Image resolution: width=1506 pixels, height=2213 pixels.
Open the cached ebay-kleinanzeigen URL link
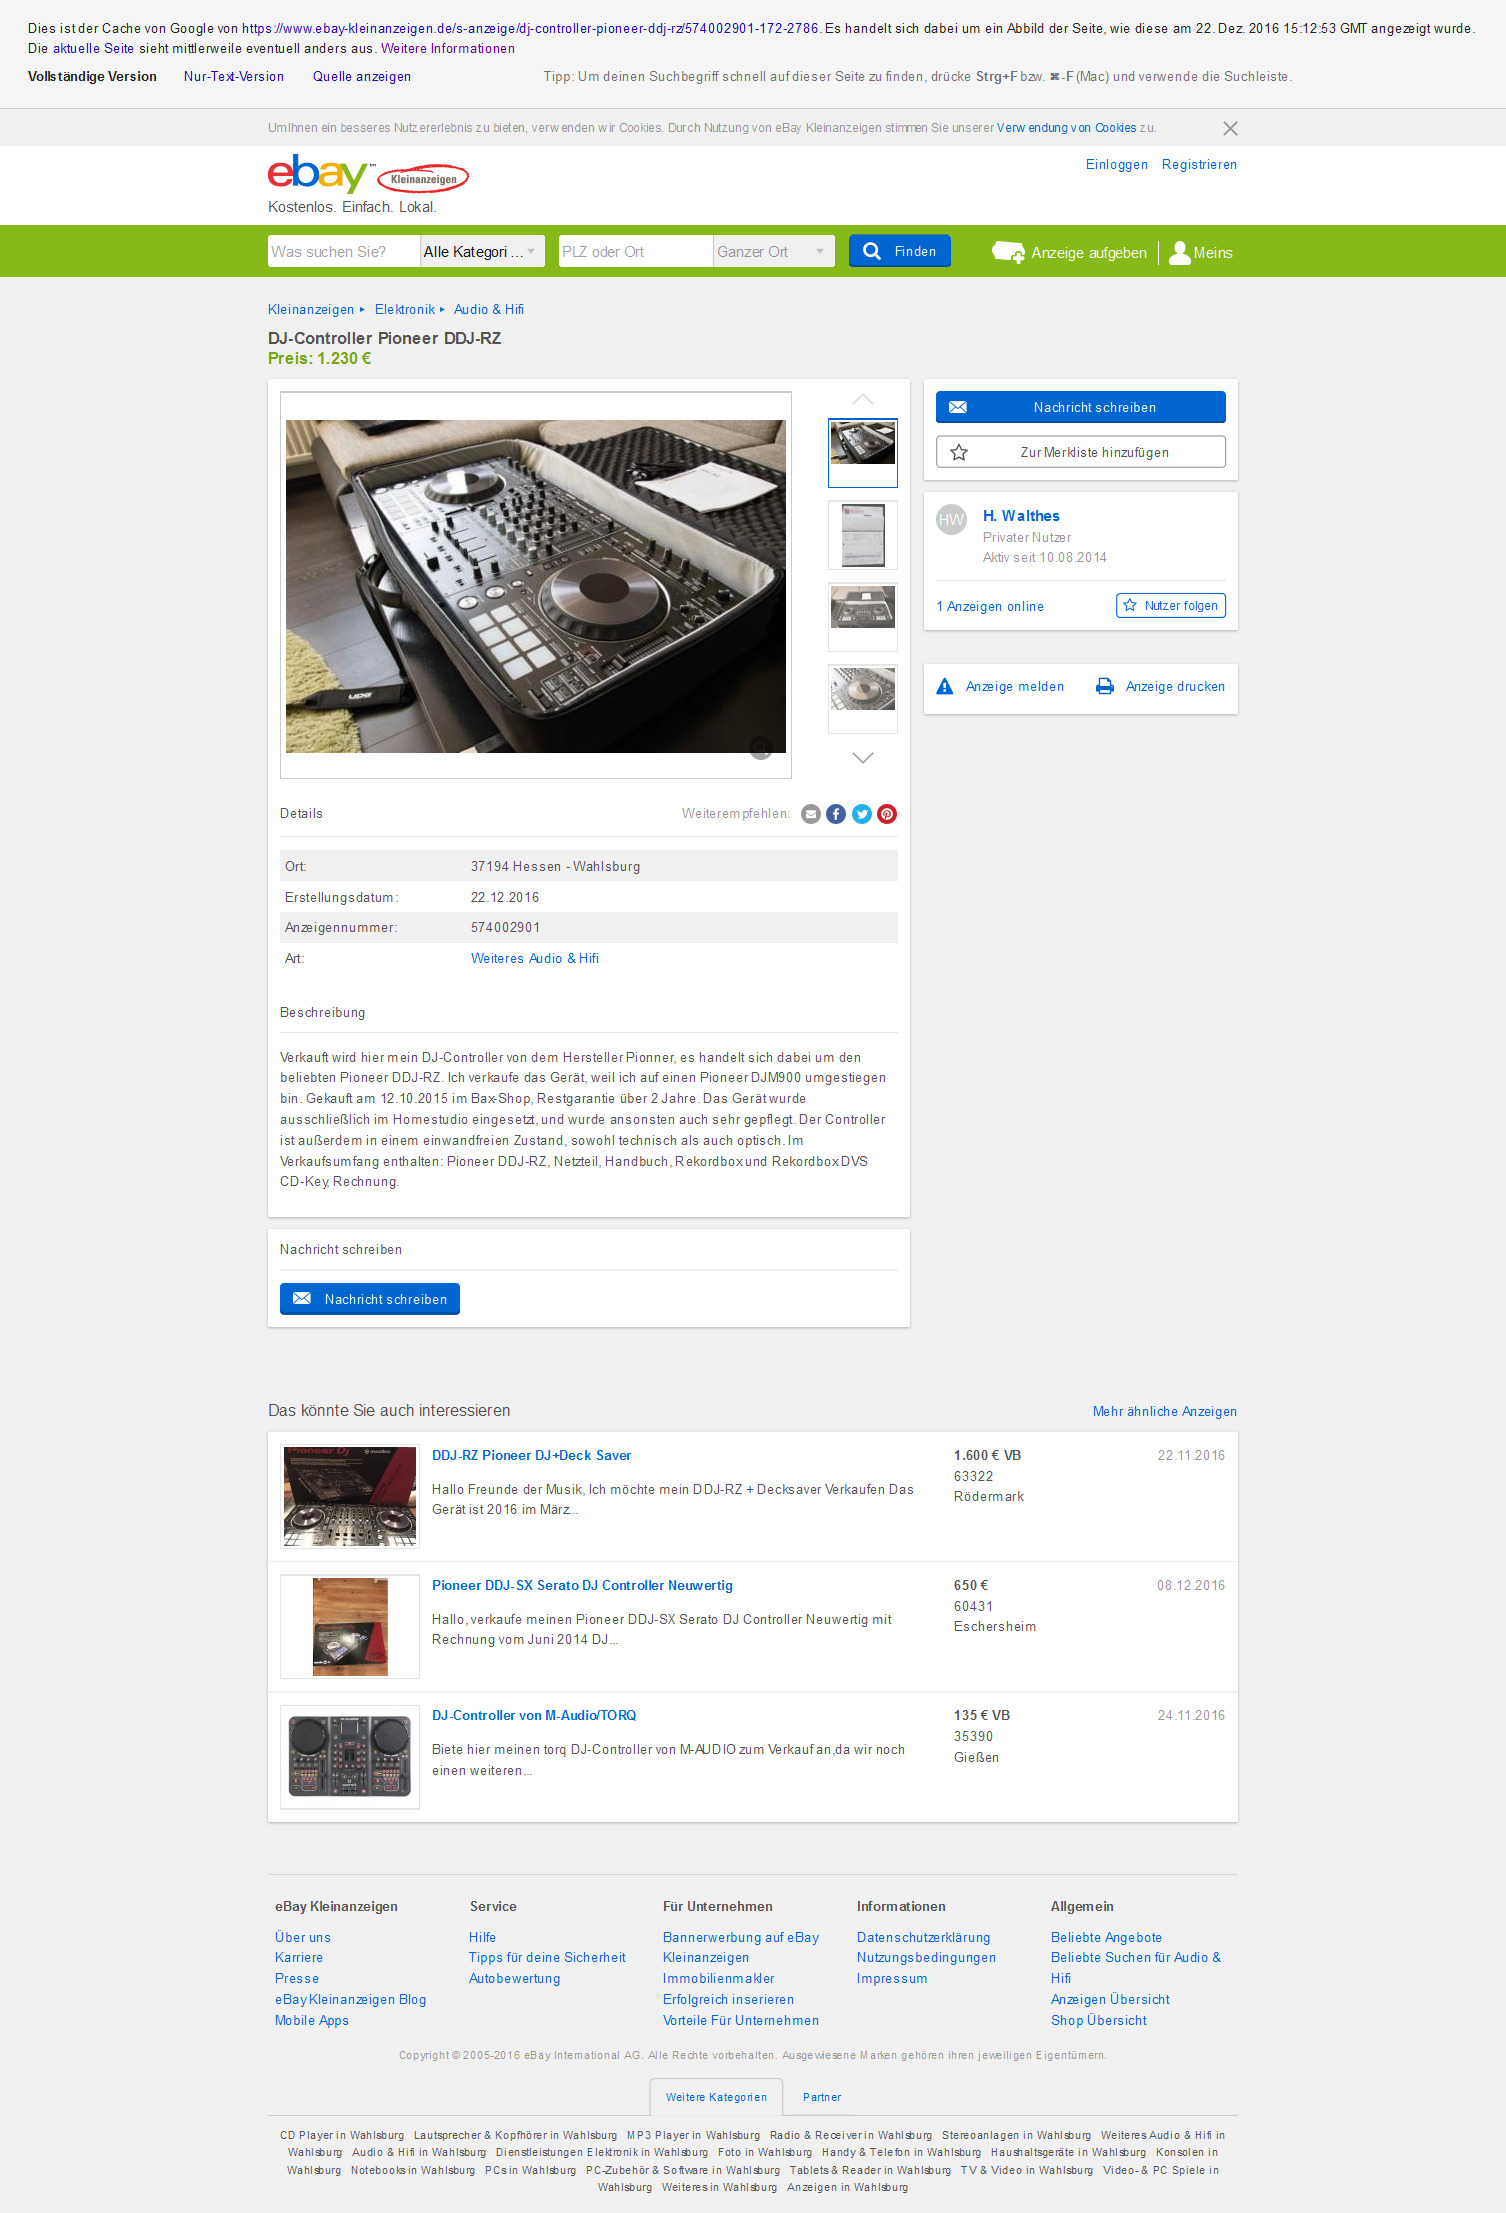(x=530, y=29)
